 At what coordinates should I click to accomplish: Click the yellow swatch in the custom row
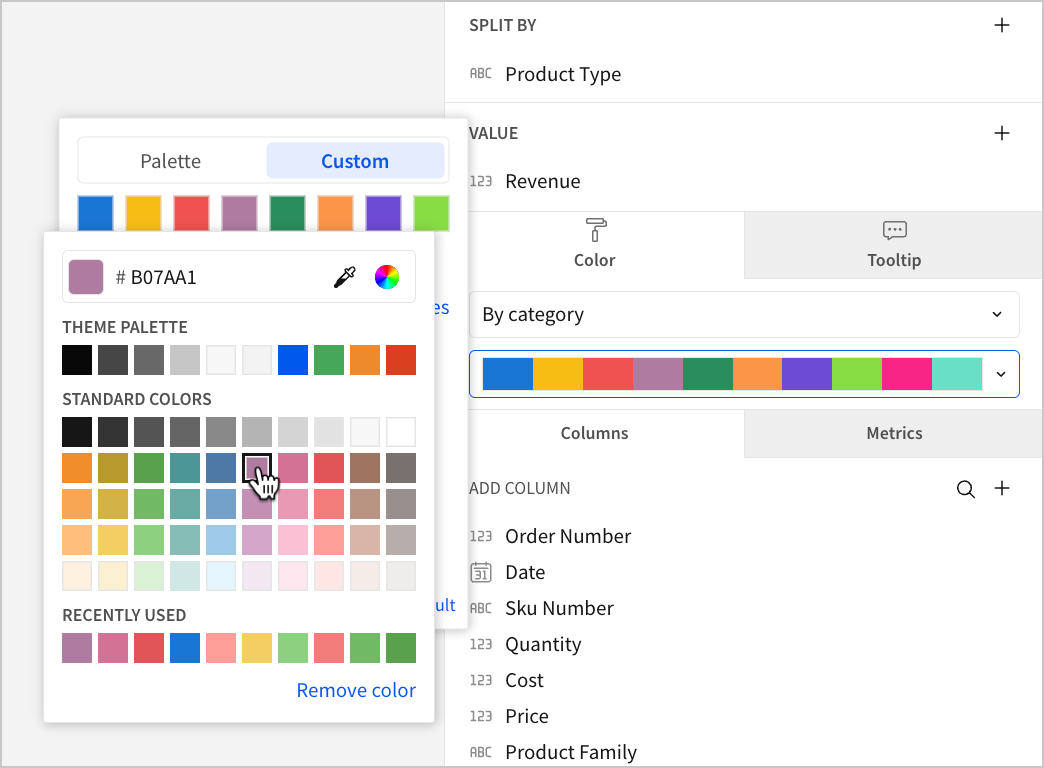[144, 213]
